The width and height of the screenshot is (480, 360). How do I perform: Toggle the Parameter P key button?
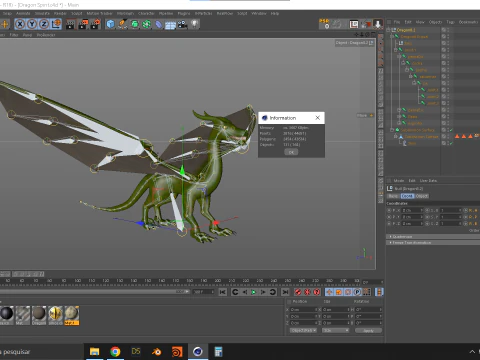[x=357, y=292]
